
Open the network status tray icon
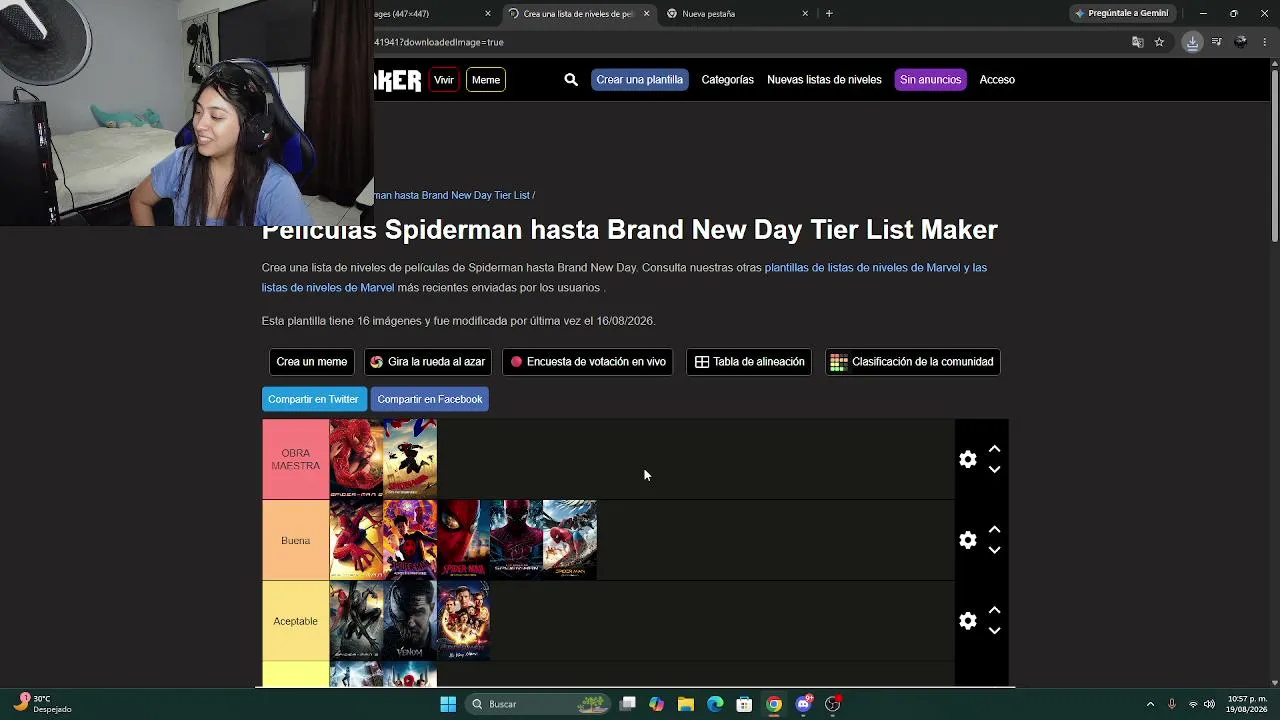1193,704
